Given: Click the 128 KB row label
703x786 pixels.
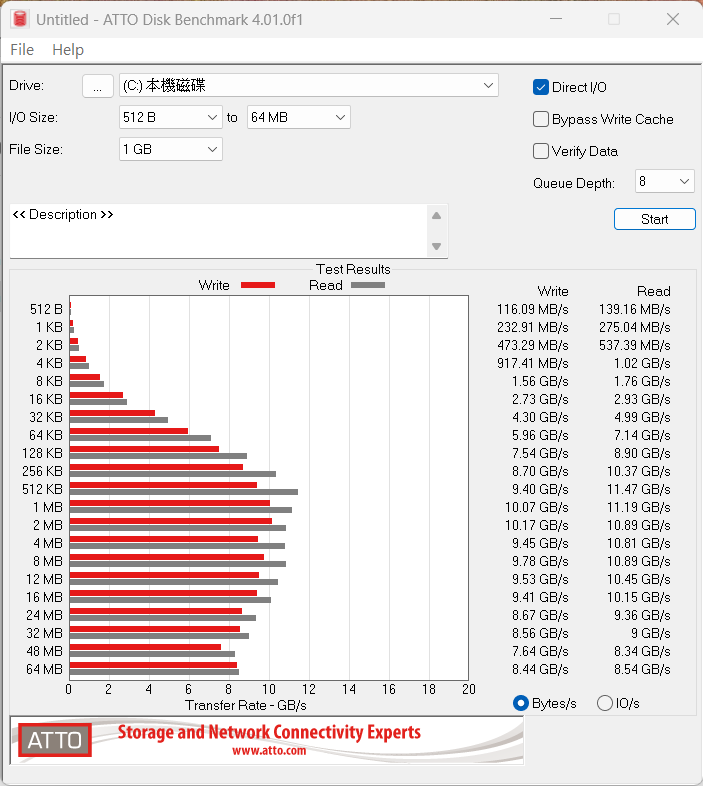Looking at the screenshot, I should click(42, 453).
